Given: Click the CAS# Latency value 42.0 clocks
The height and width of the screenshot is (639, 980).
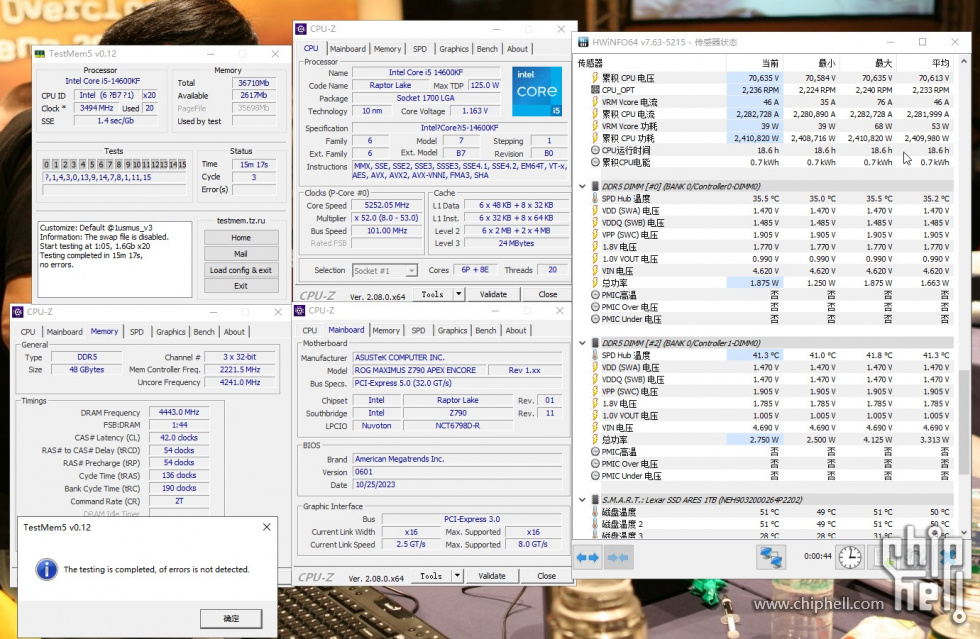Looking at the screenshot, I should (x=179, y=438).
